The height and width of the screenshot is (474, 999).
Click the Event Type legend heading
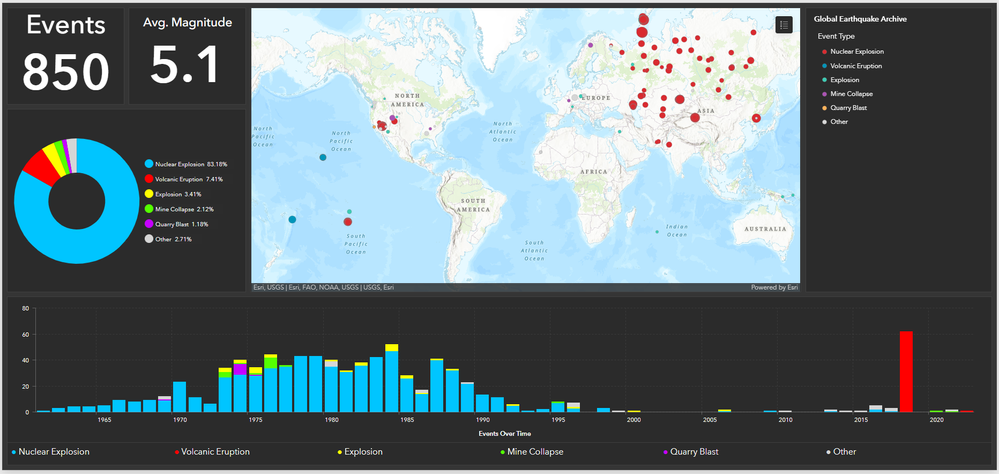(x=836, y=36)
